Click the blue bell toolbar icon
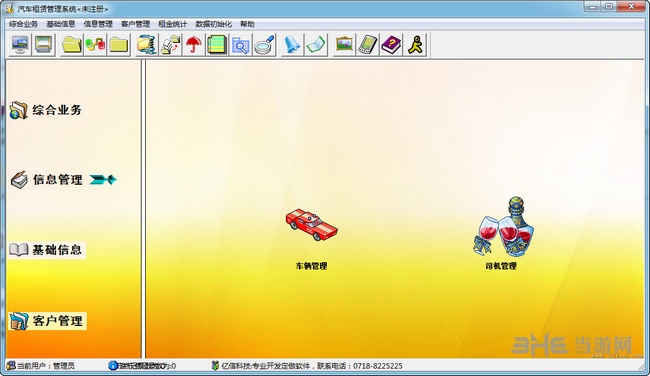This screenshot has height=376, width=650. pos(292,45)
